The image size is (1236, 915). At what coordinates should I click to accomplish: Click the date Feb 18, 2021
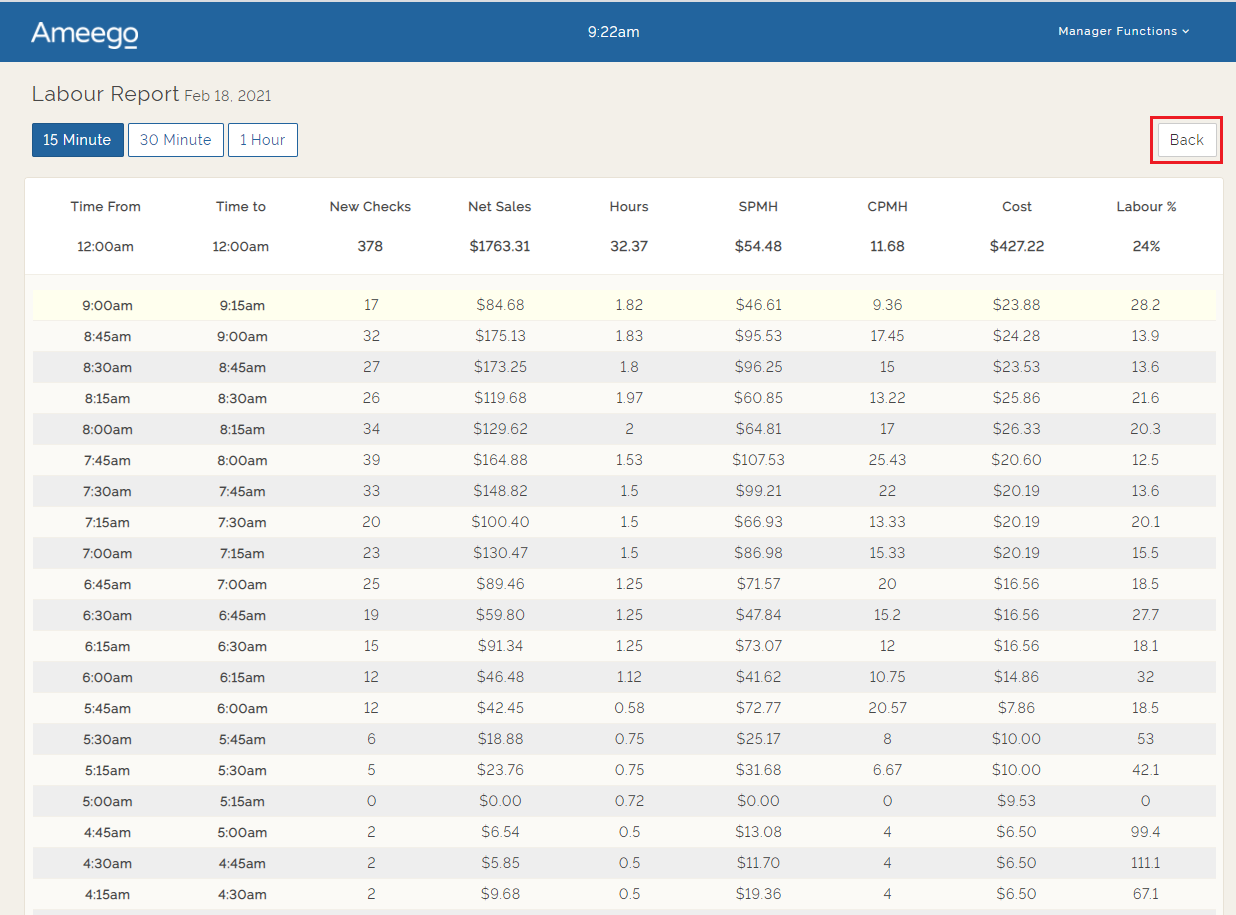click(227, 95)
